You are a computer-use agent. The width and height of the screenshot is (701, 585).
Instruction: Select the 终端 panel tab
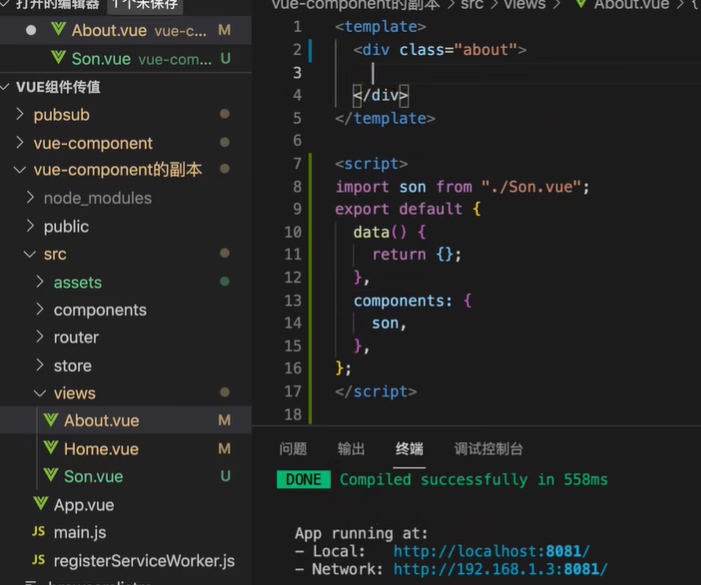(409, 449)
